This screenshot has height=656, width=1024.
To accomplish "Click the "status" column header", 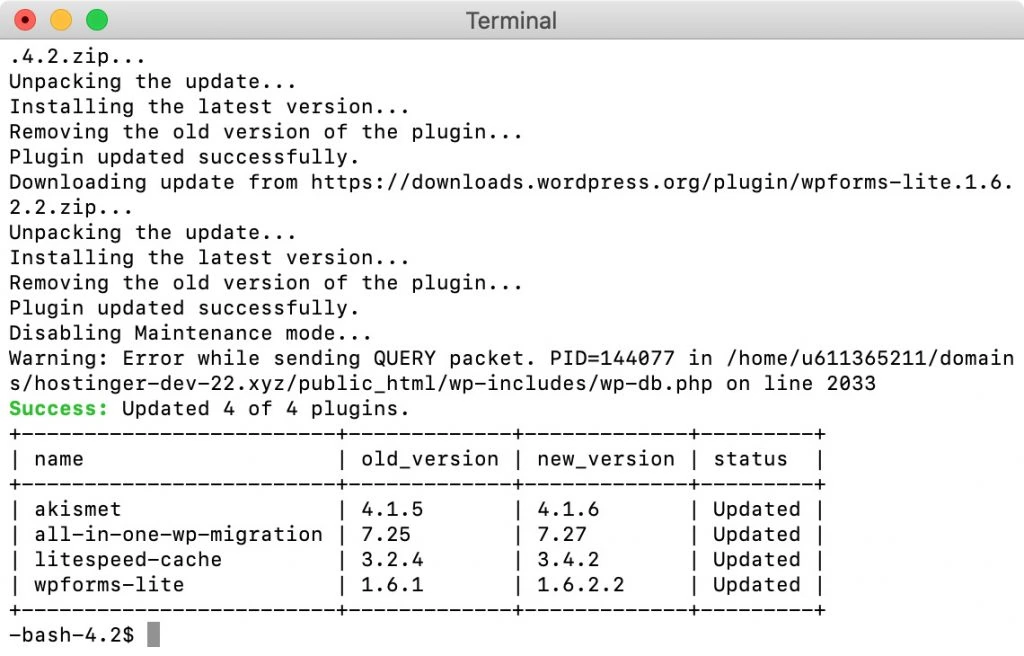I will 750,459.
